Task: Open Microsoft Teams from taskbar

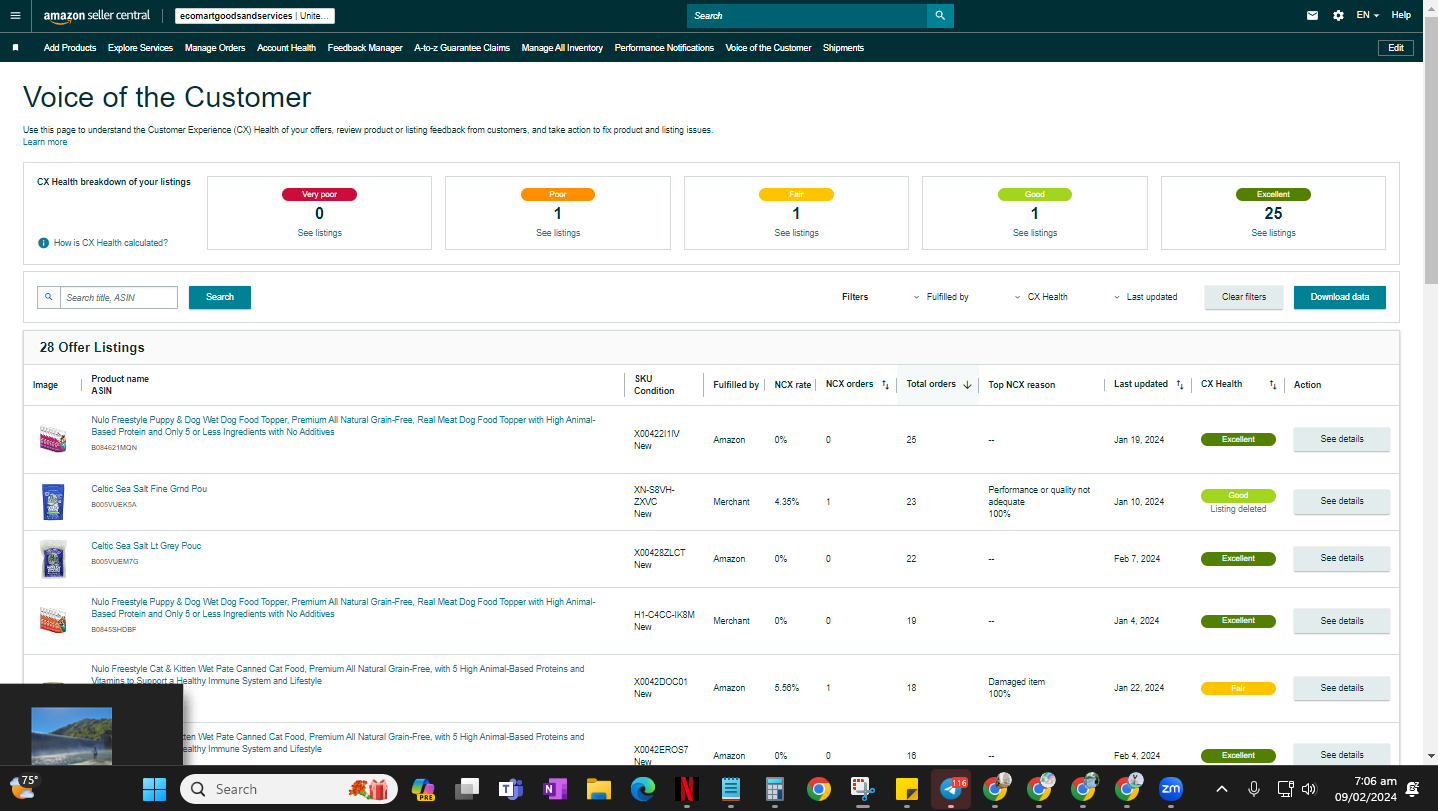Action: (x=510, y=789)
